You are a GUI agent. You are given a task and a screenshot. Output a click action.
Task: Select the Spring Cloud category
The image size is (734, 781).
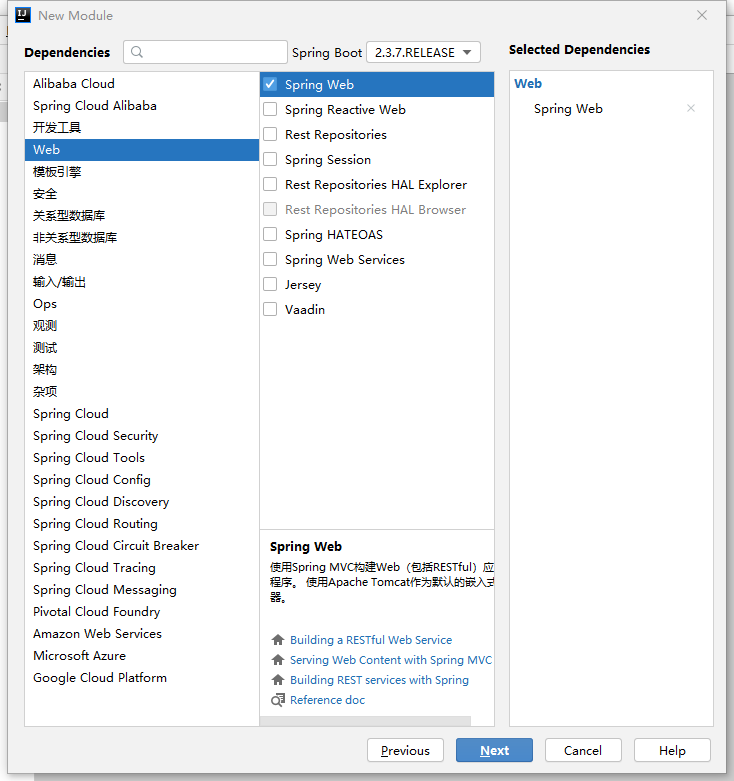(142, 413)
